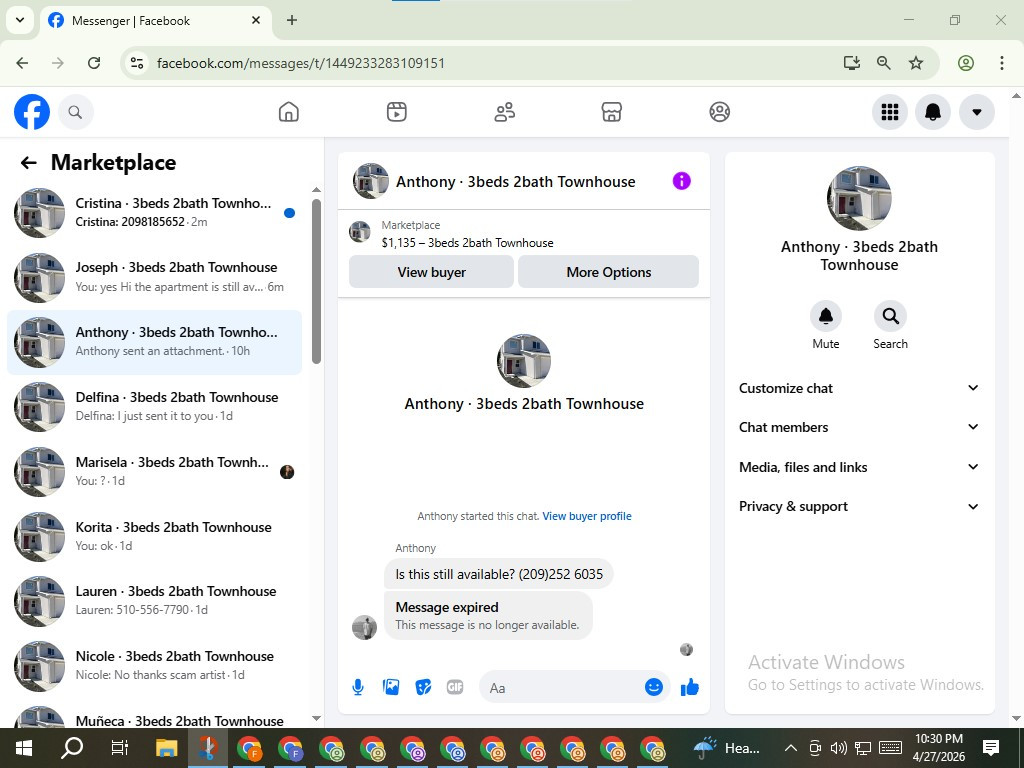Open the Windows Start menu
Screen dimensions: 1024x768
[x=23, y=748]
